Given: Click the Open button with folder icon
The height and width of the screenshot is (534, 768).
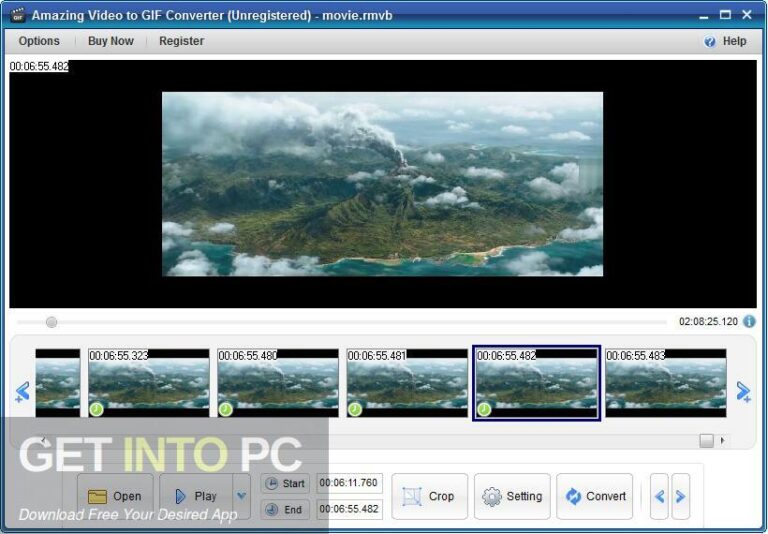Looking at the screenshot, I should click(x=115, y=496).
